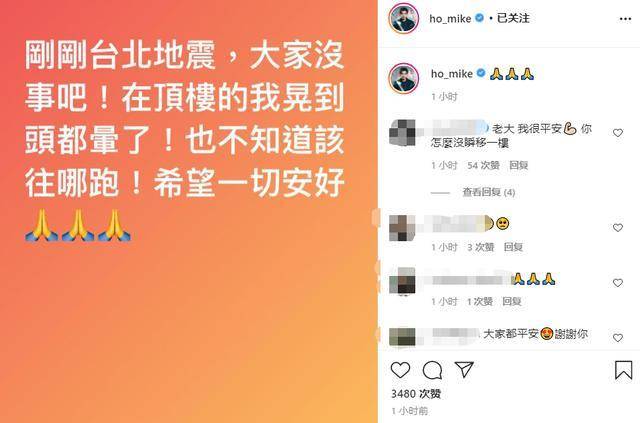Open ho_mike profile picture in header
The width and height of the screenshot is (640, 423).
click(x=404, y=18)
